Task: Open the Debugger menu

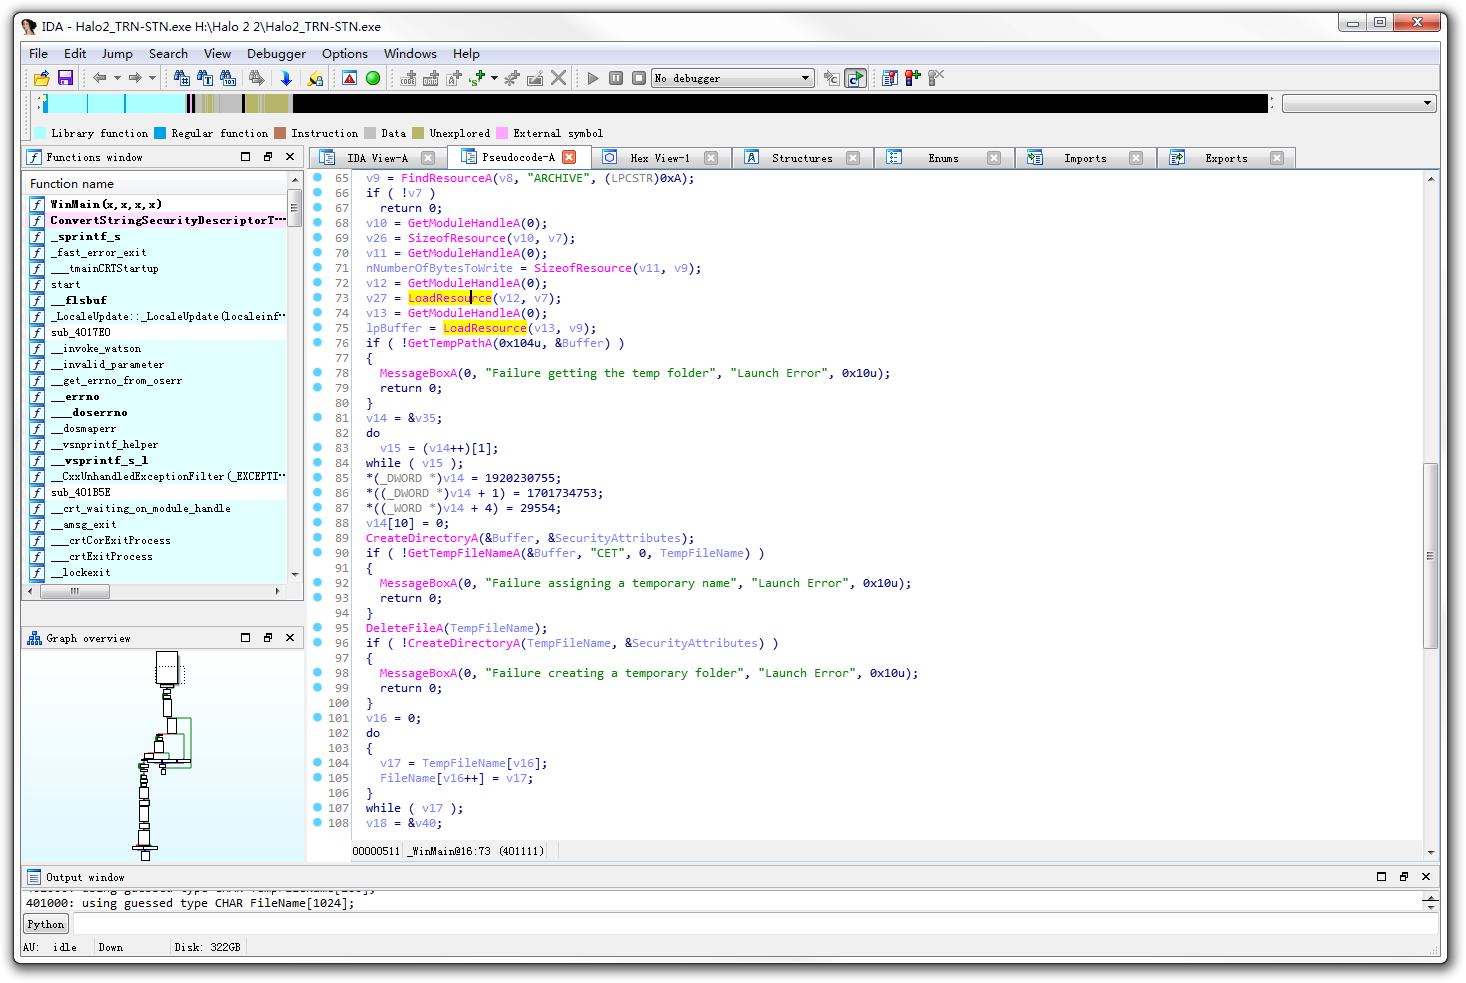Action: pyautogui.click(x=276, y=54)
